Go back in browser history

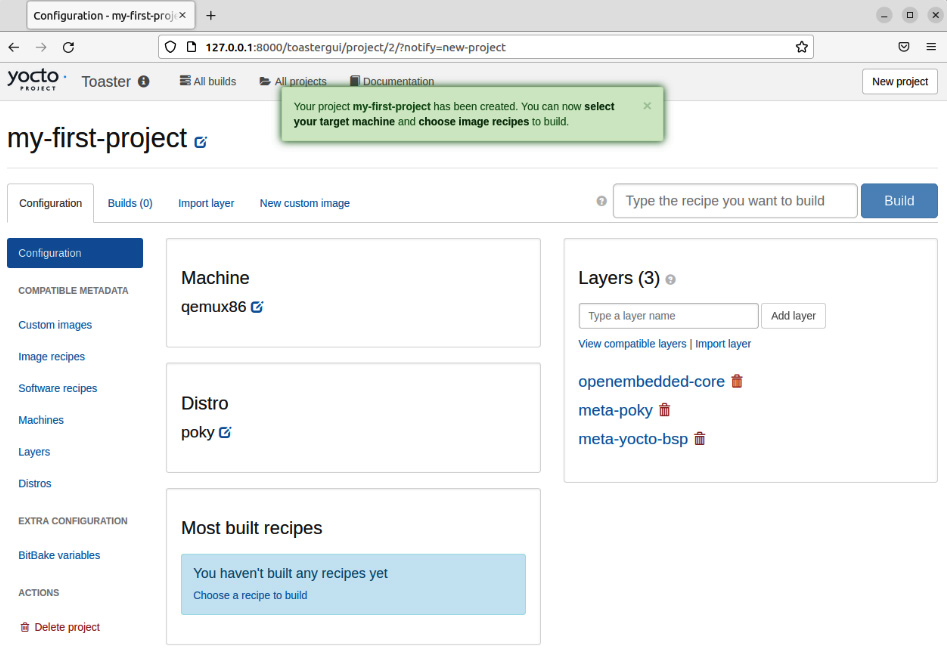[14, 47]
